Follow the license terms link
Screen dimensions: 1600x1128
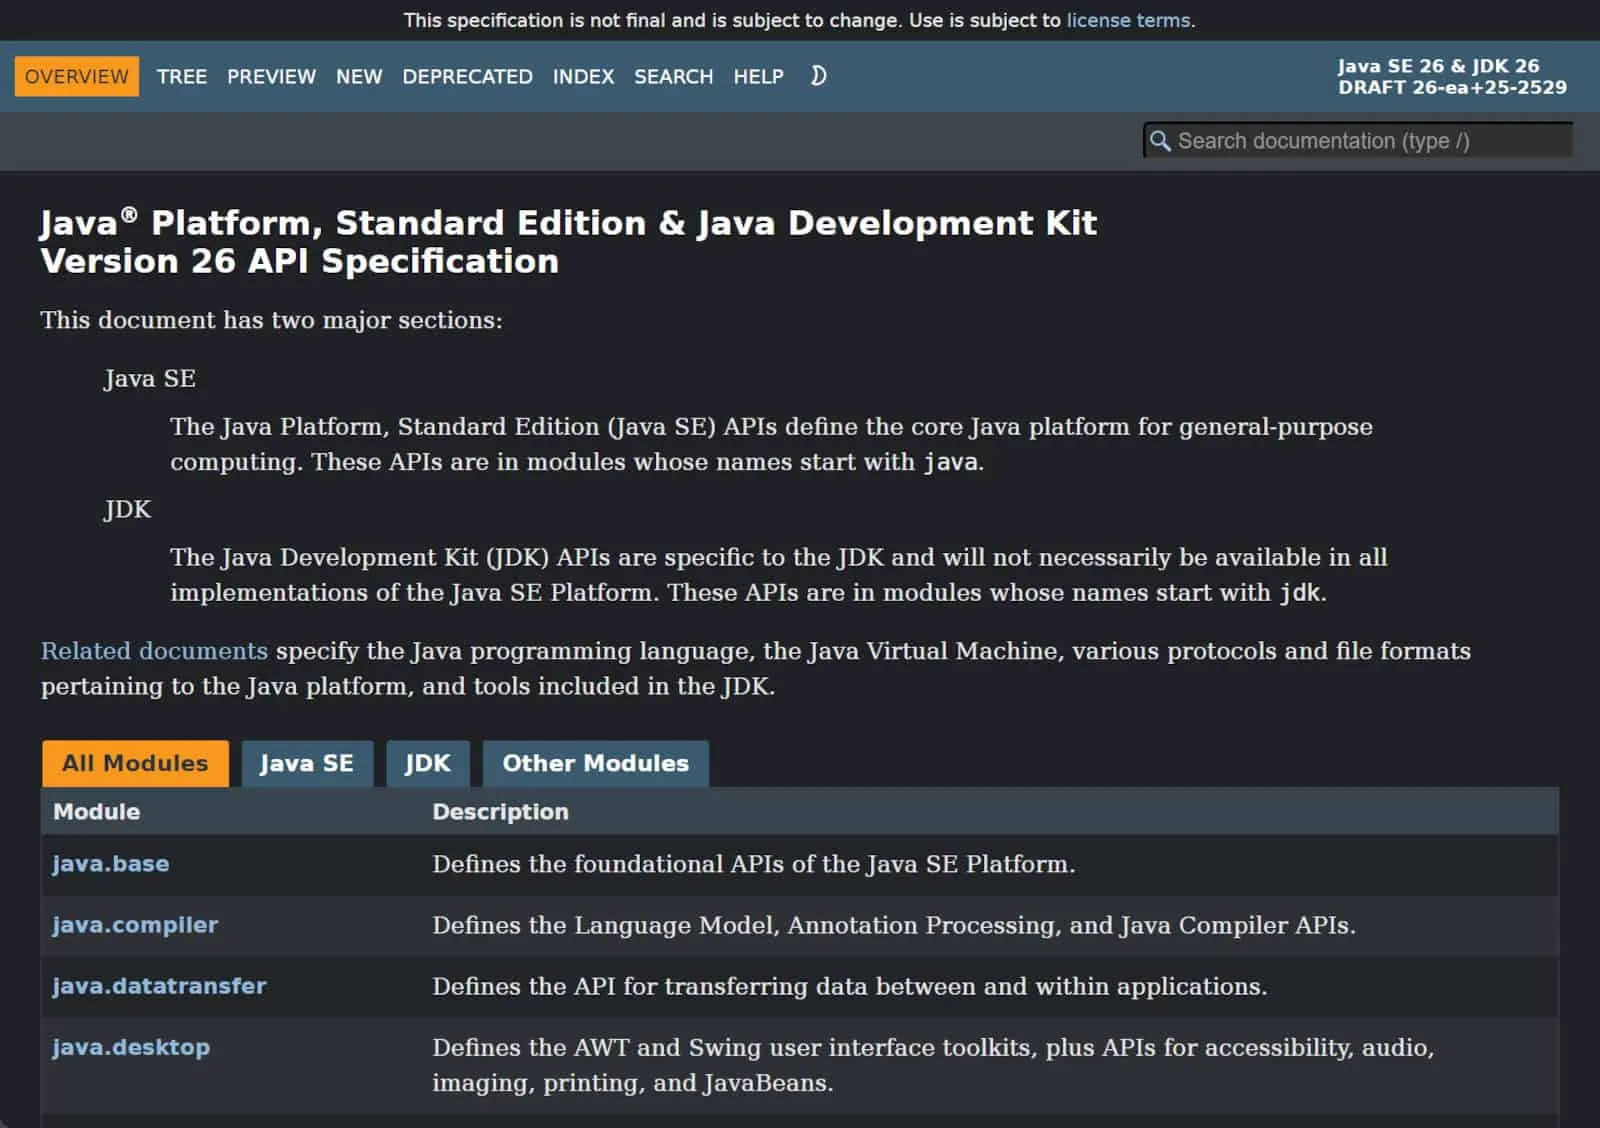point(1128,20)
